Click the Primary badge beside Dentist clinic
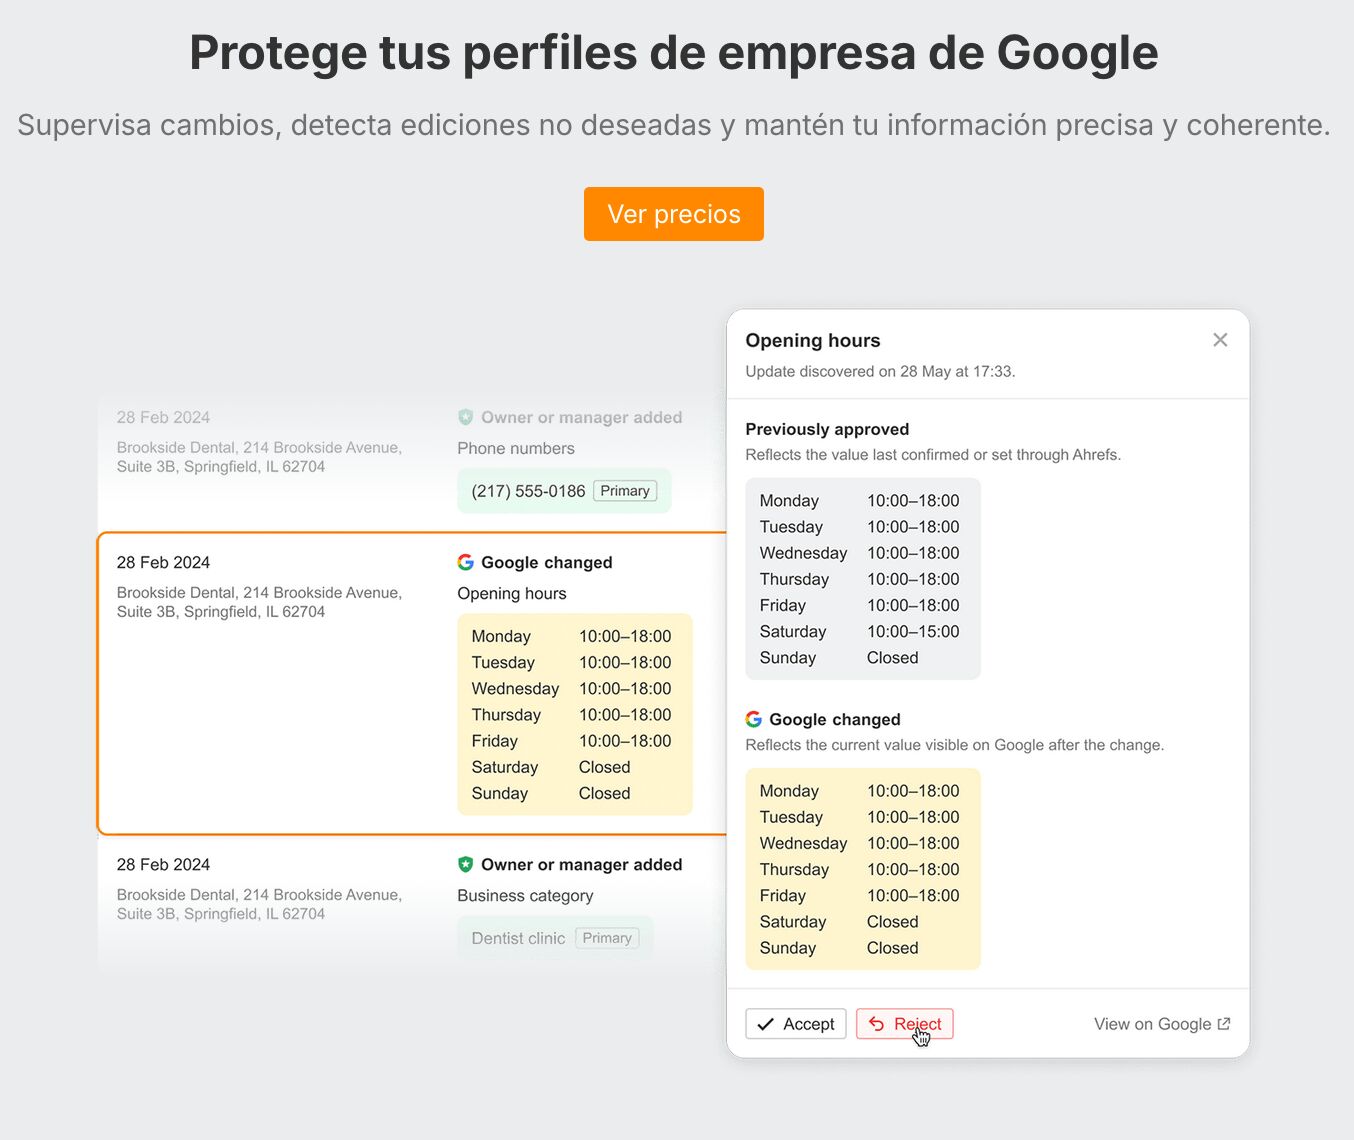The image size is (1354, 1140). point(607,938)
